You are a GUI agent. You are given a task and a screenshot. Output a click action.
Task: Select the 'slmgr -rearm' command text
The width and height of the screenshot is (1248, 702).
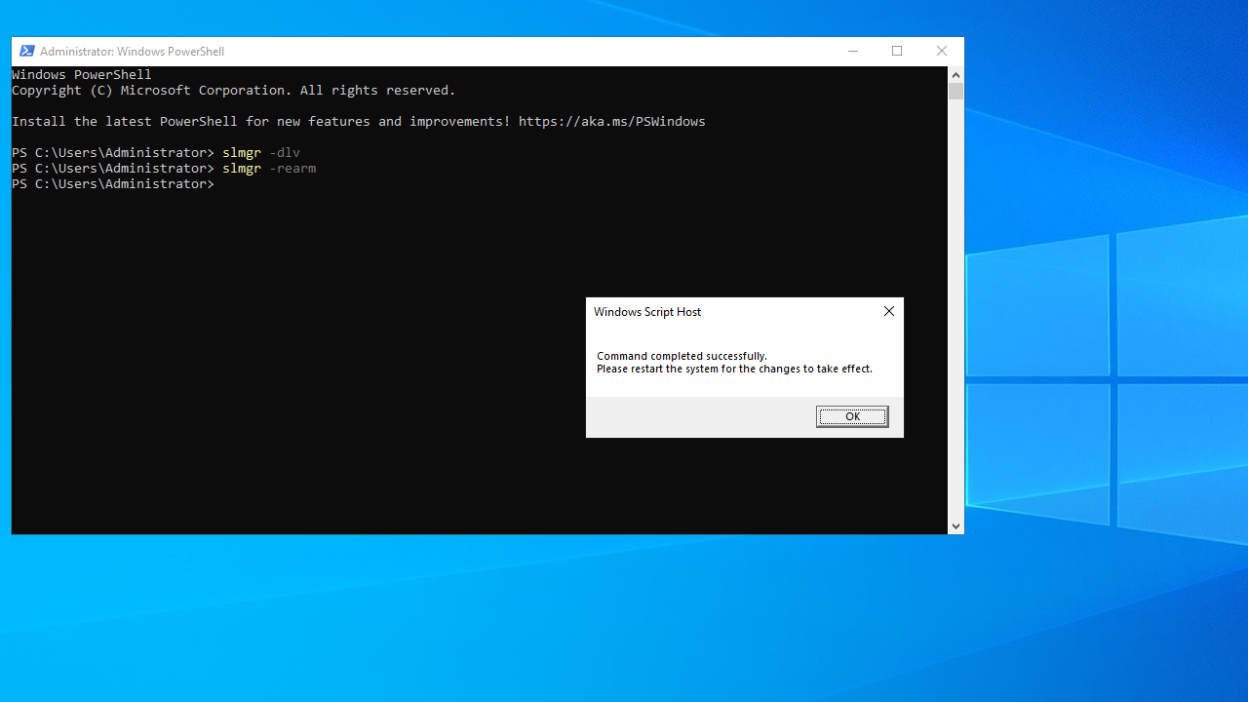pos(270,168)
